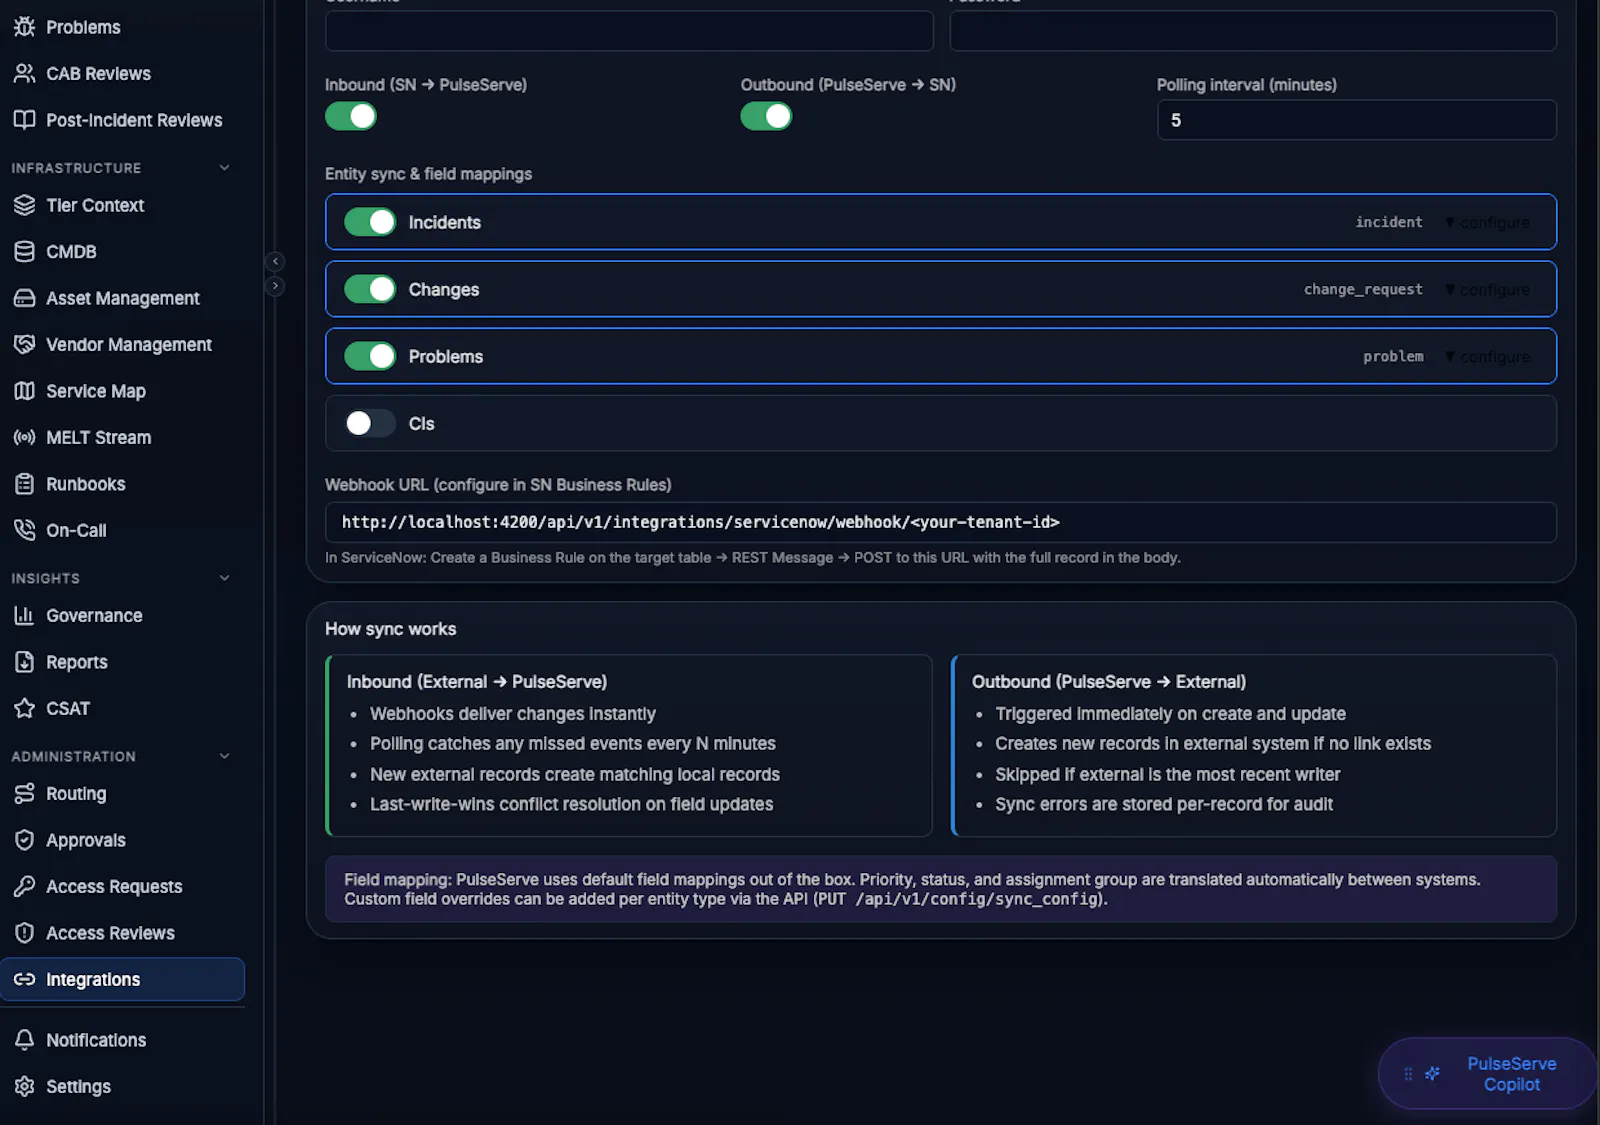The width and height of the screenshot is (1600, 1125).
Task: Click the Webhook URL field
Action: [x=940, y=522]
